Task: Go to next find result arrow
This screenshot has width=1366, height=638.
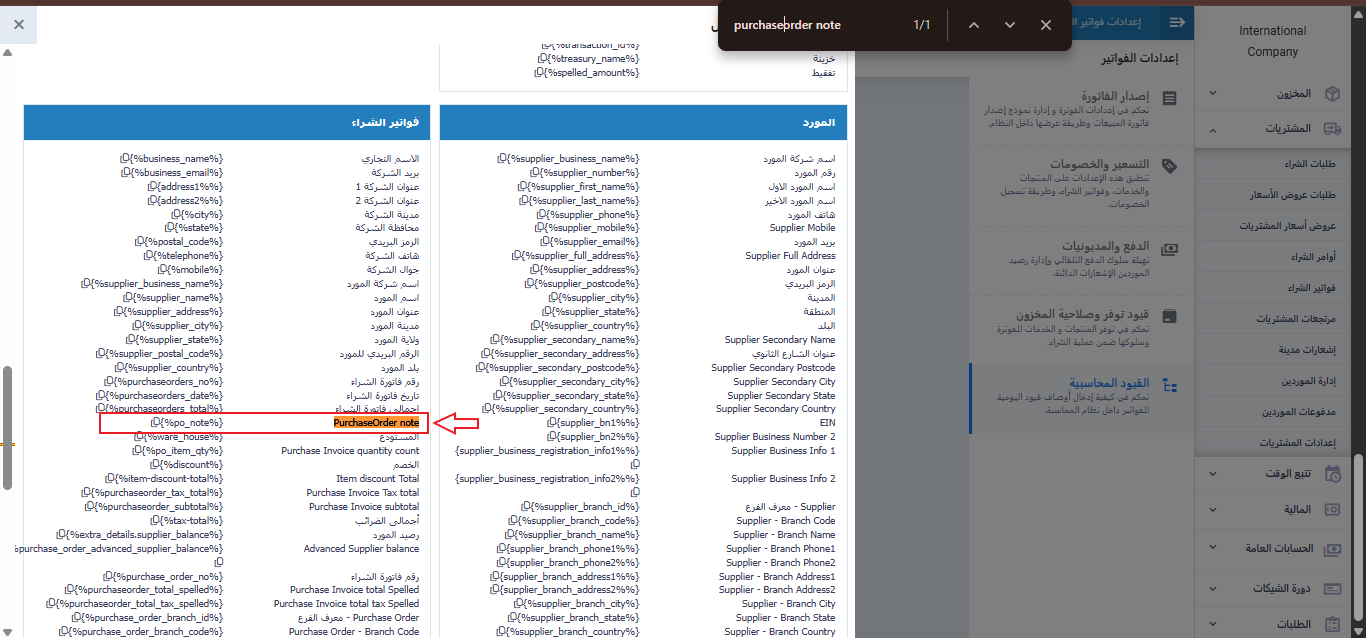Action: coord(1009,25)
